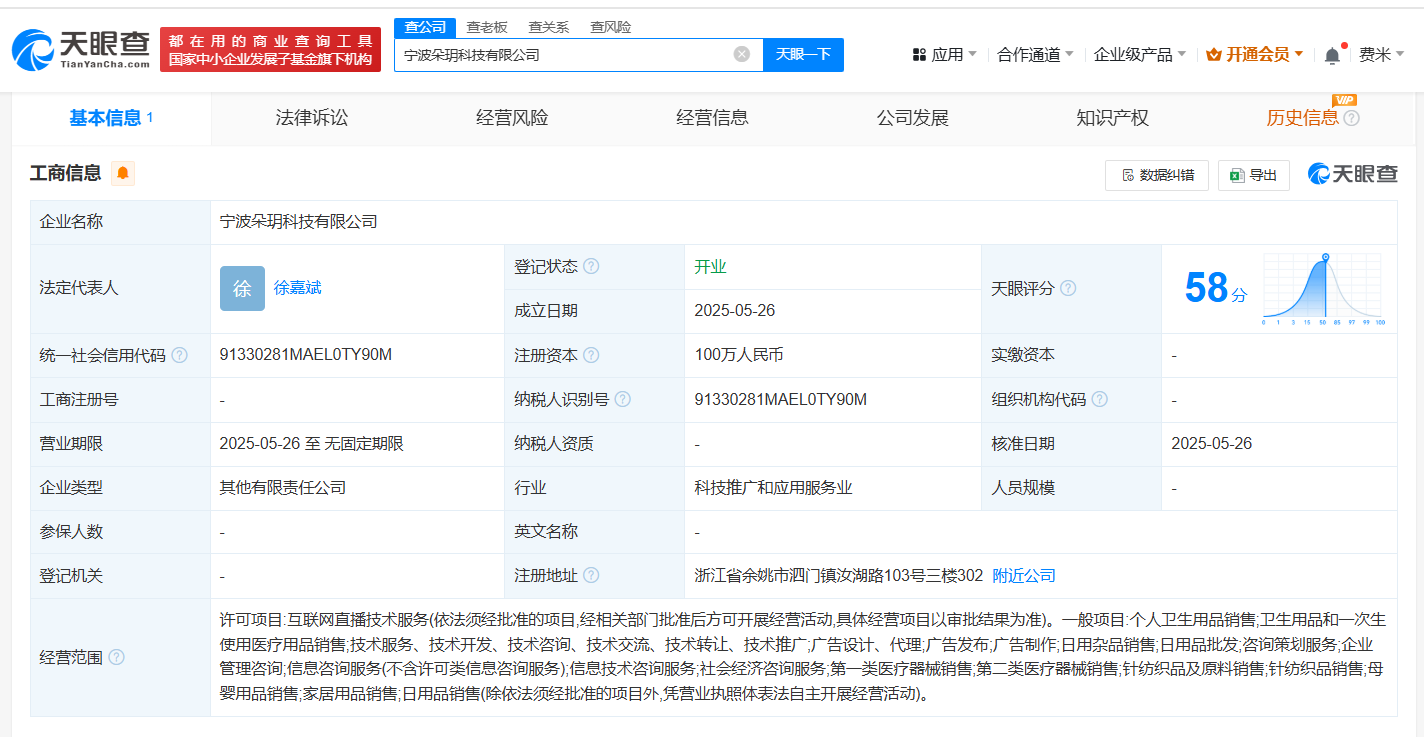
Task: Click the 天眼评分 distribution chart
Action: (1323, 290)
